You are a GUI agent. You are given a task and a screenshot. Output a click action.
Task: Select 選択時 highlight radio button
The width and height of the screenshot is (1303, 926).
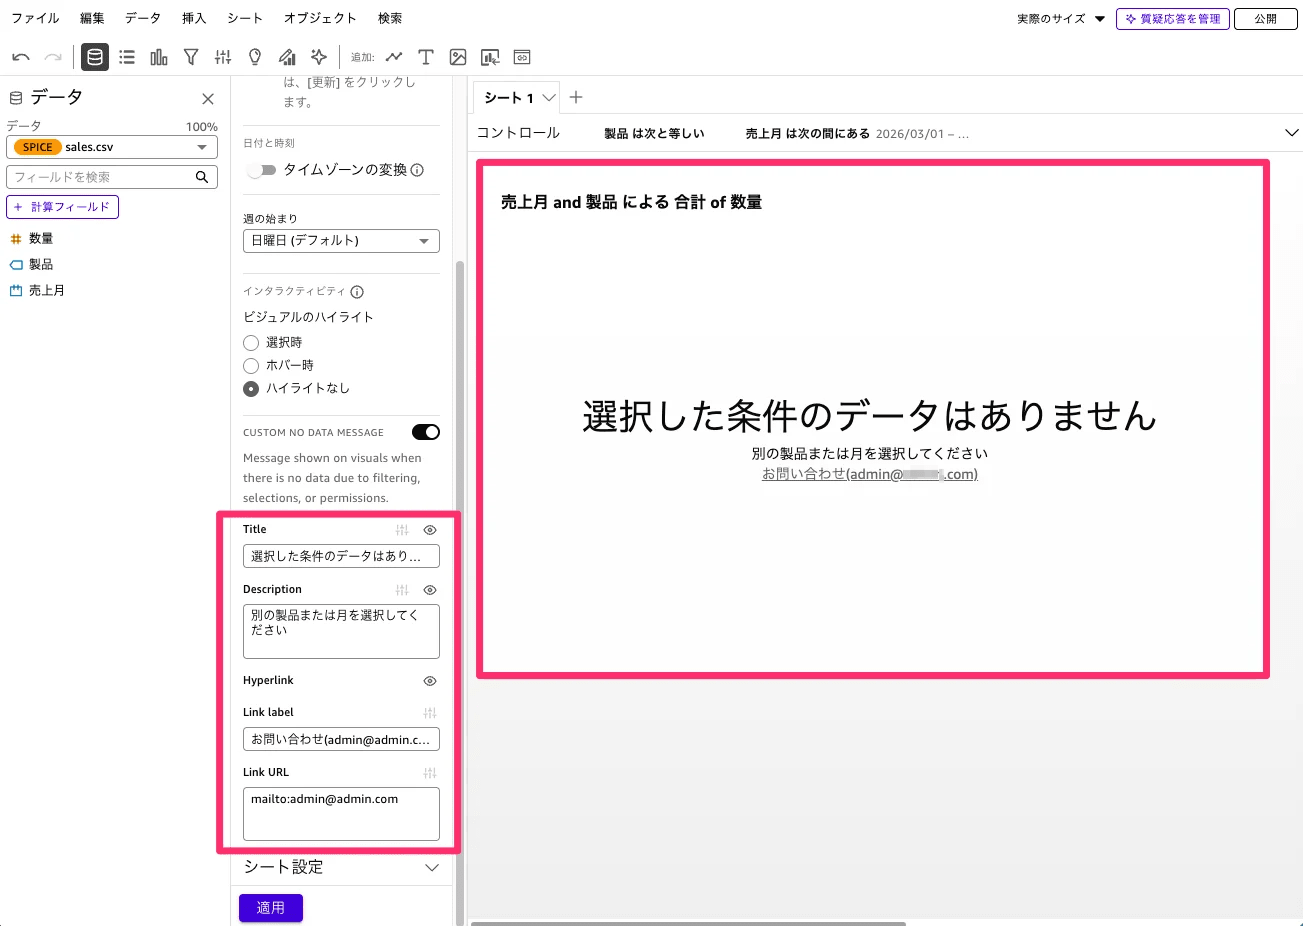[251, 343]
